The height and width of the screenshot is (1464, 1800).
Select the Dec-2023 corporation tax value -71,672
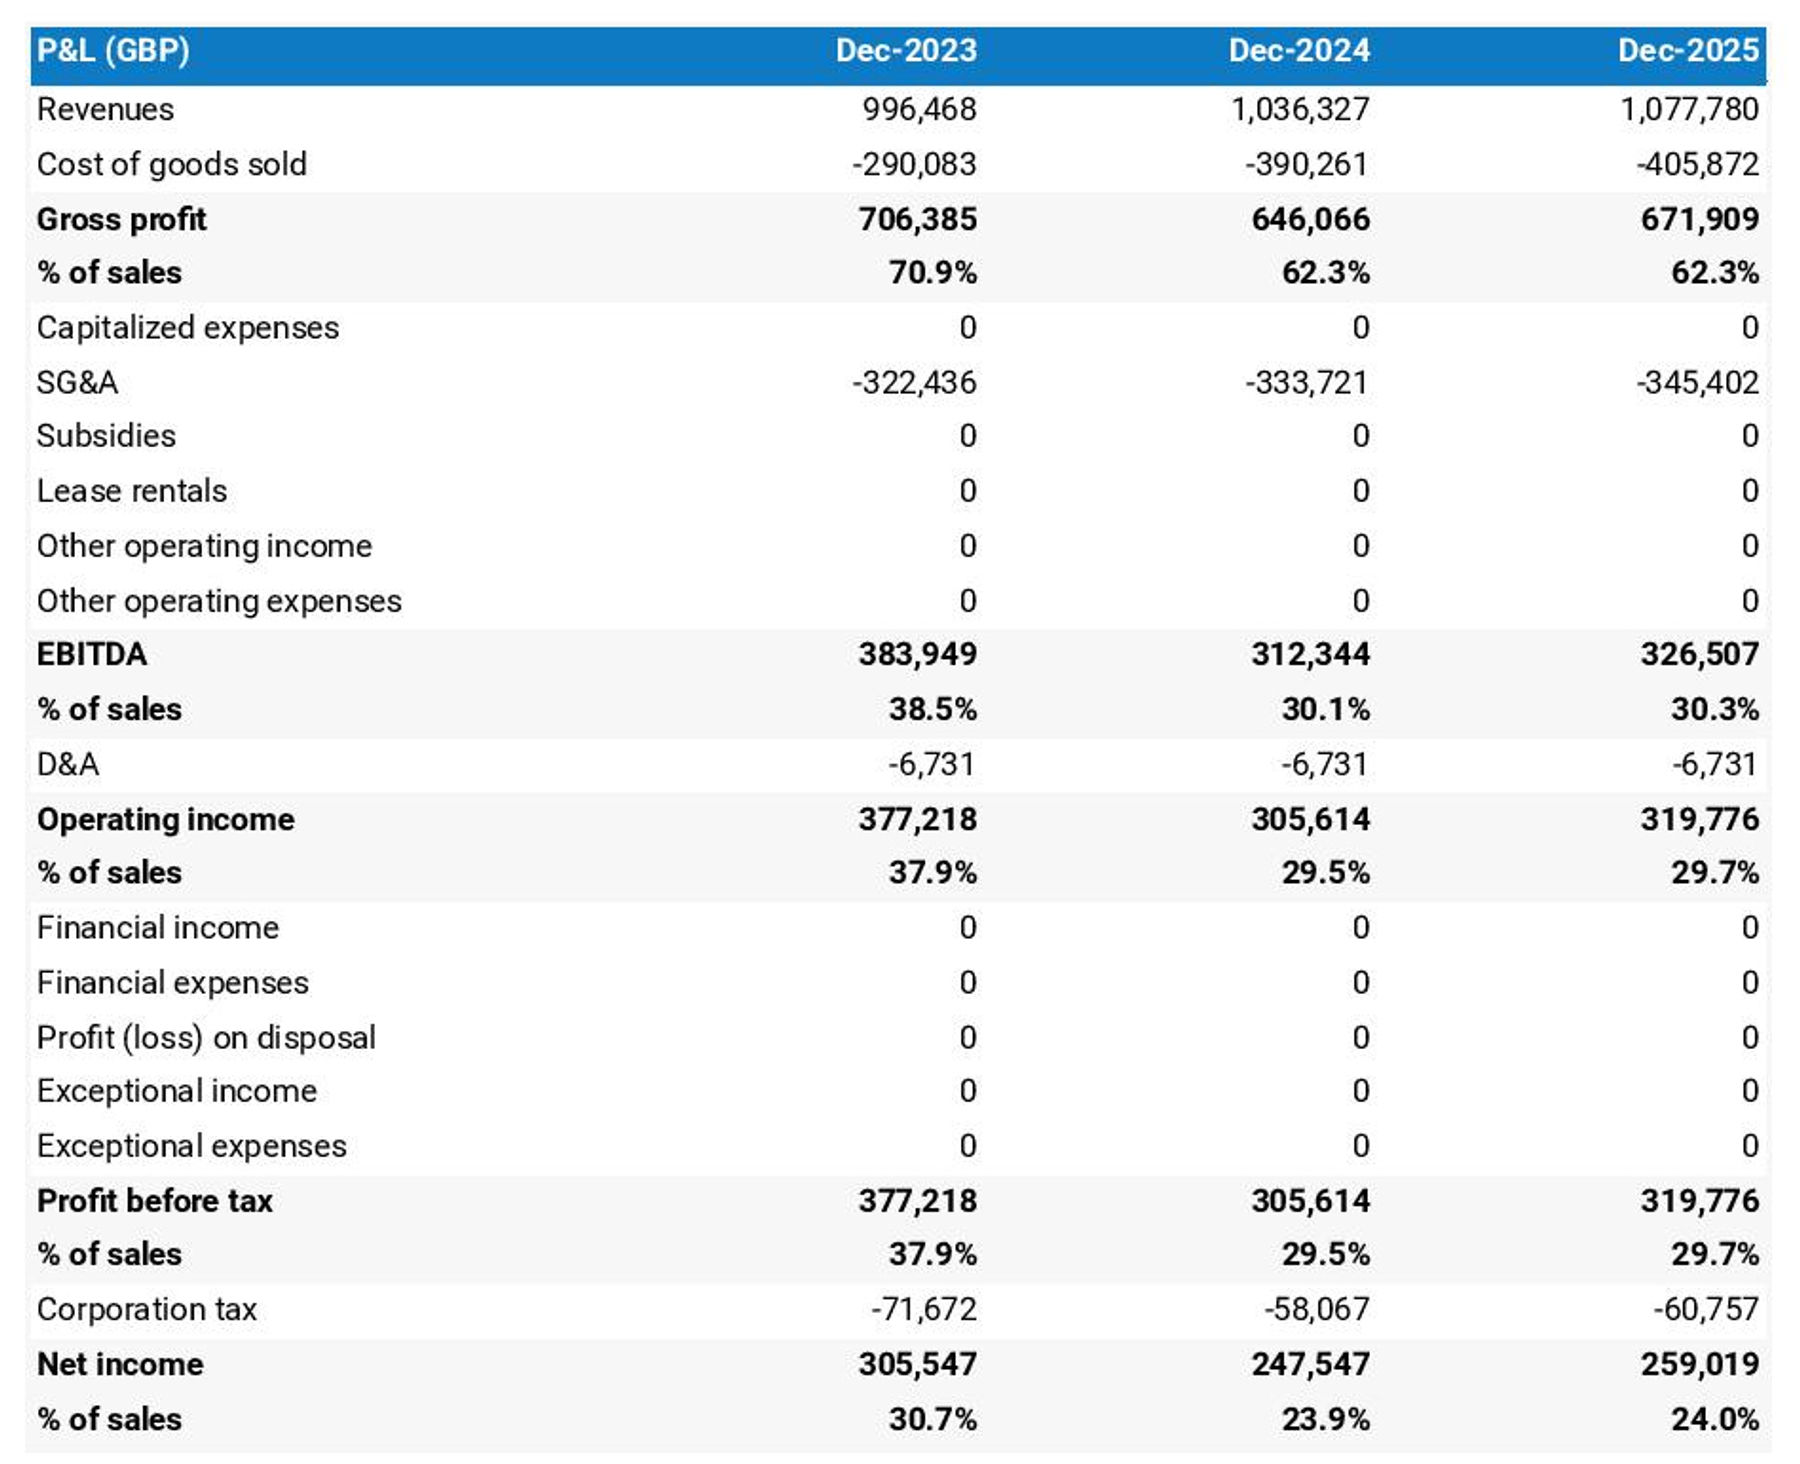[x=923, y=1309]
